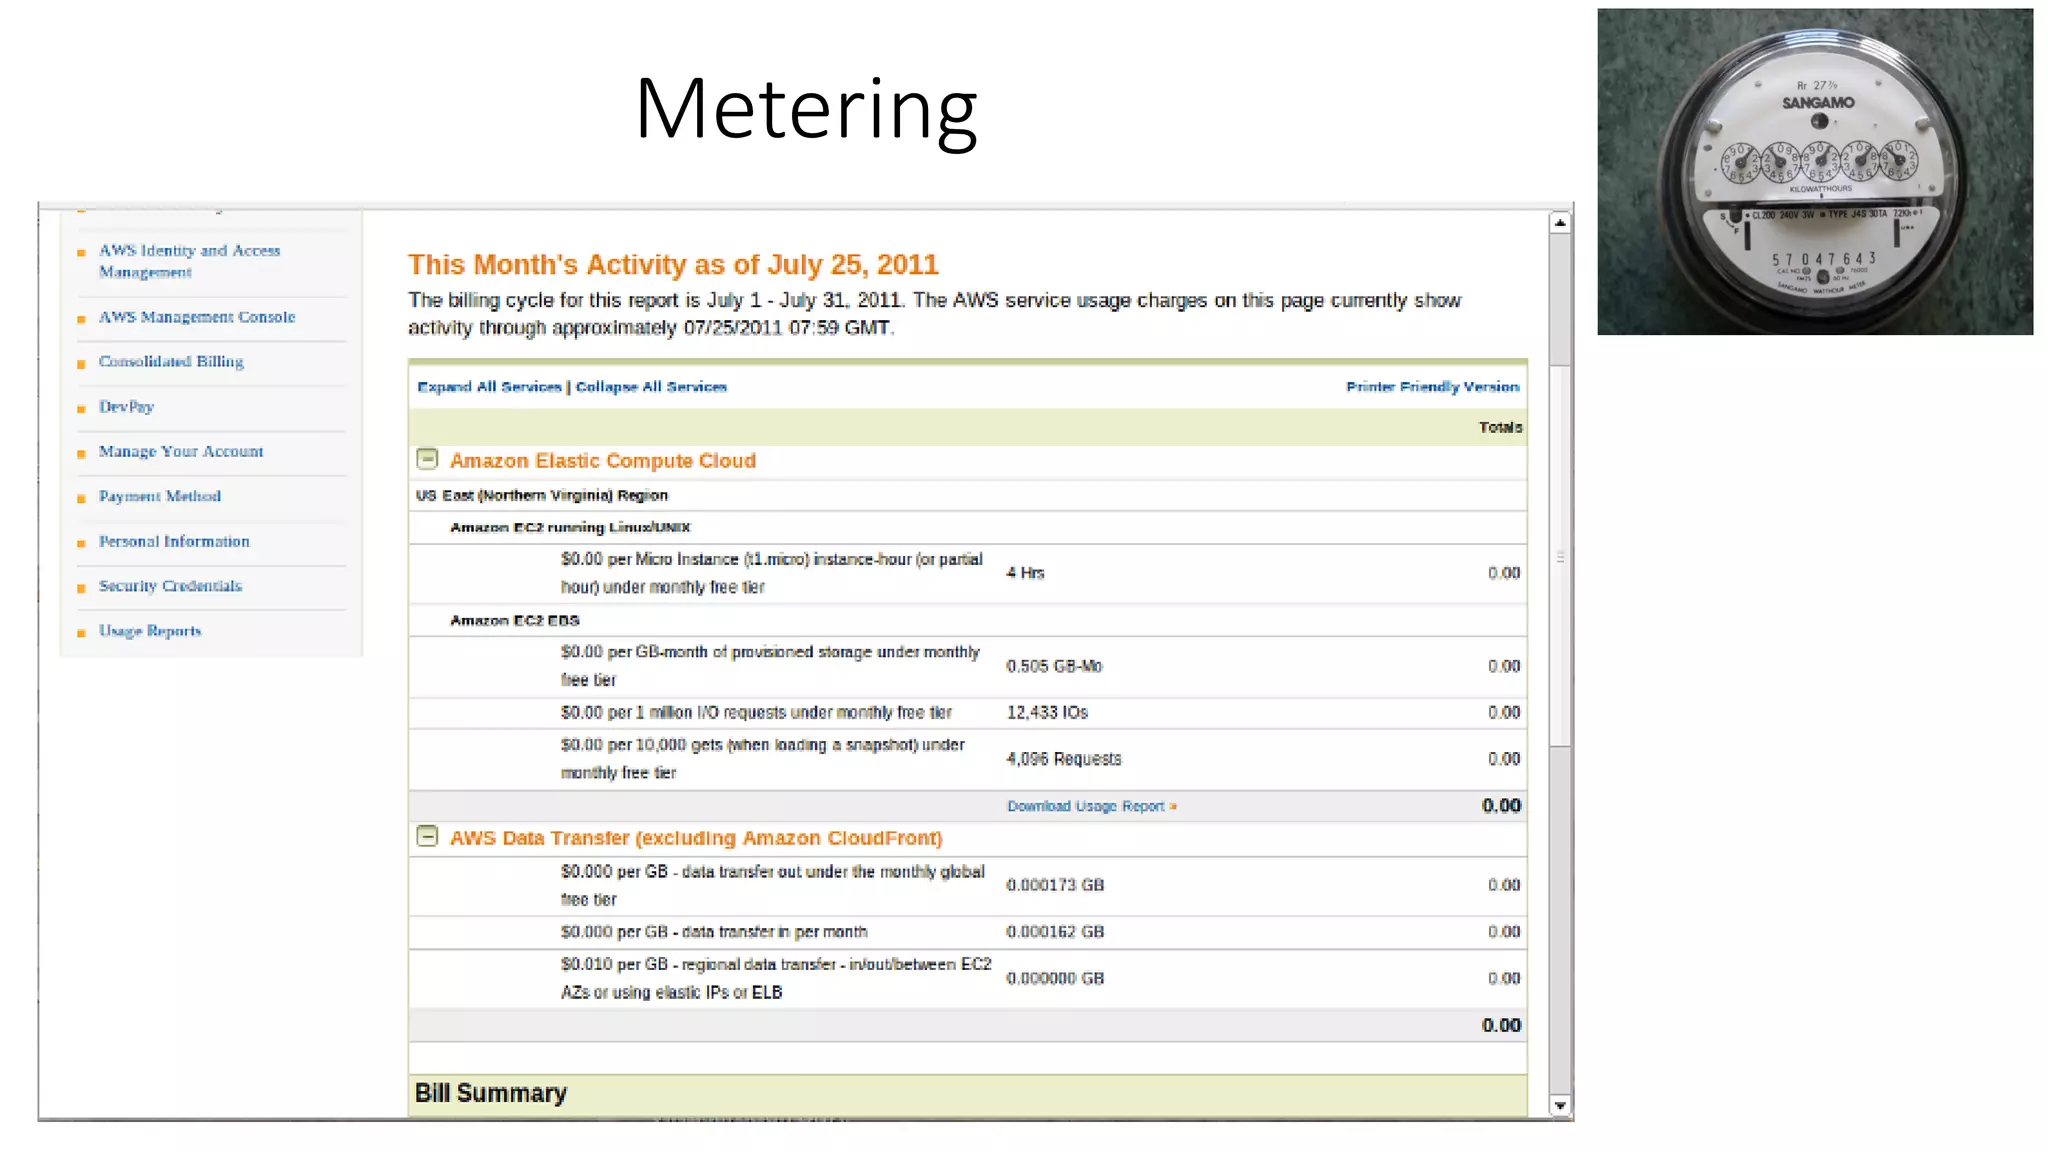Select the '4 Hrs' usage value
2048x1152 pixels.
(1025, 573)
